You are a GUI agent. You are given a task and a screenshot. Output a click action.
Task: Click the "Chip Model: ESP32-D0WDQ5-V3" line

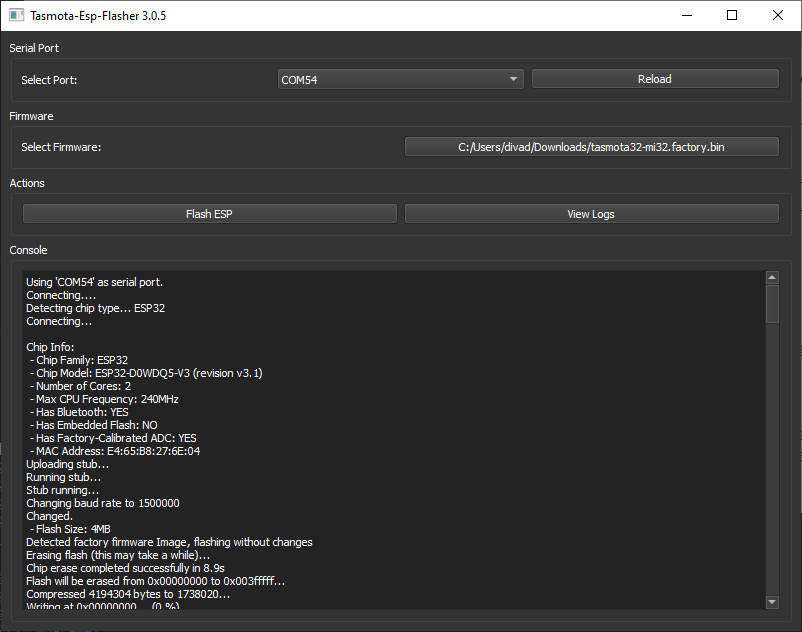pyautogui.click(x=146, y=373)
